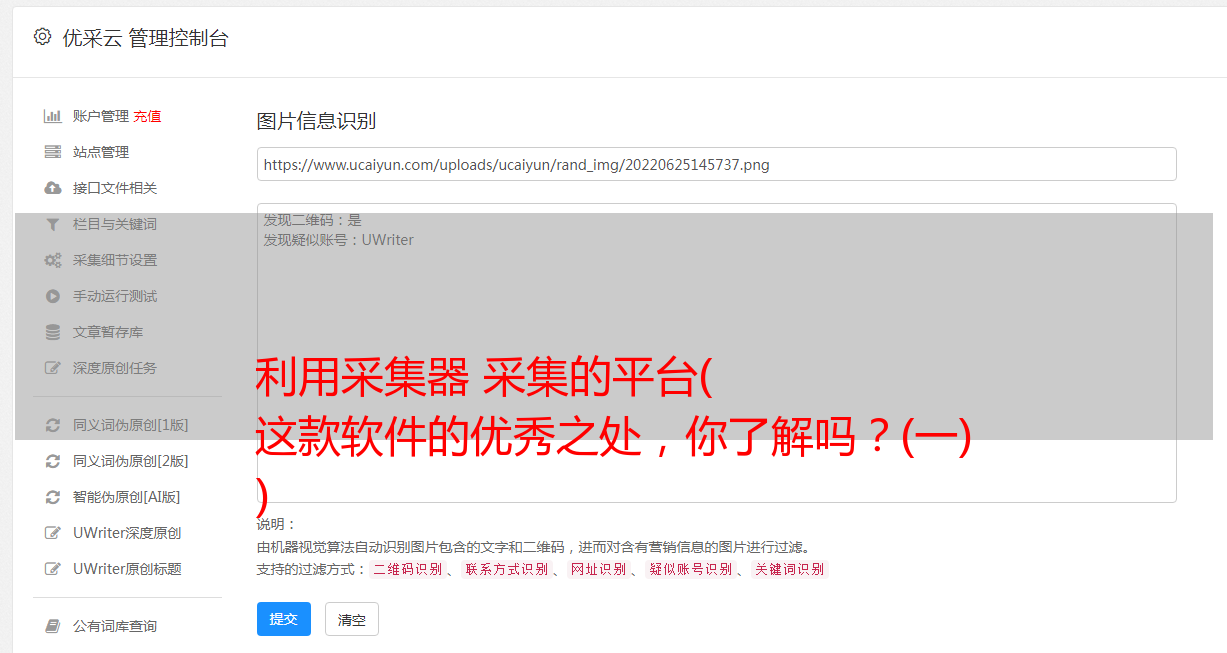Viewport: 1227px width, 653px height.
Task: Open 接口文件相关 in the sidebar
Action: (x=115, y=188)
